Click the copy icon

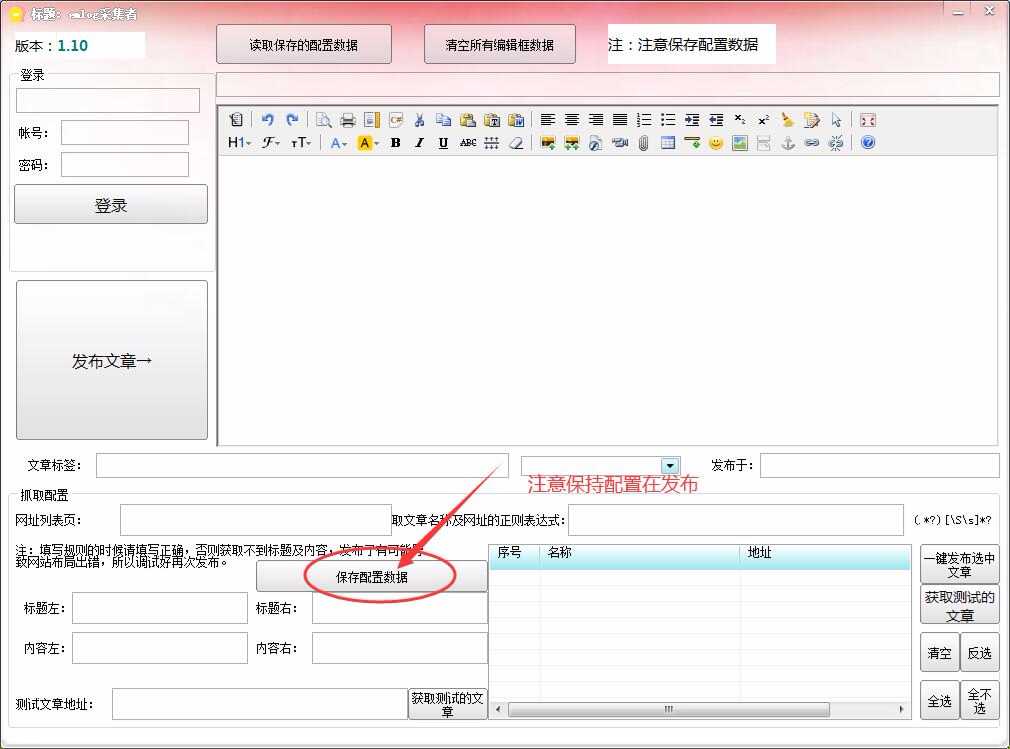[x=443, y=119]
